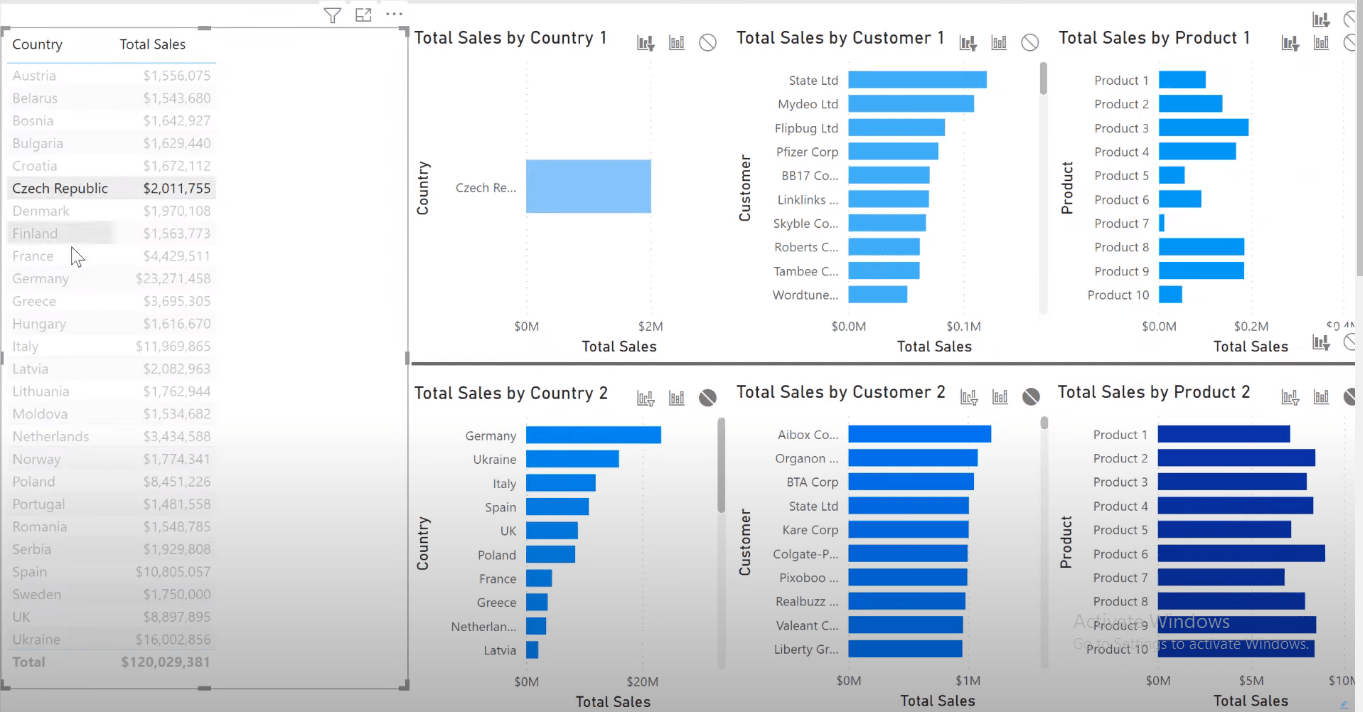Set Filter interaction on Total Sales by Product 1
Viewport: 1363px width, 712px height.
(x=1290, y=43)
